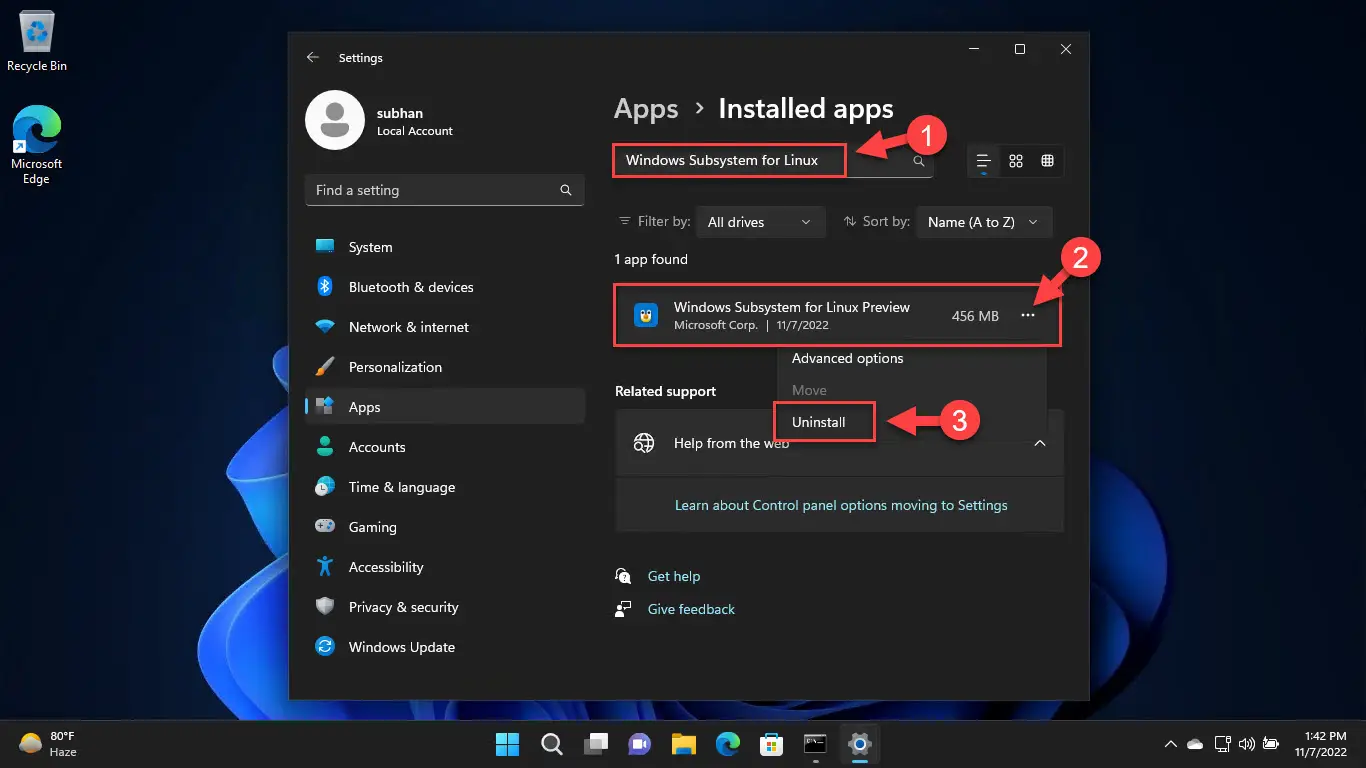Click the subhan user avatar picture
This screenshot has width=1366, height=768.
tap(334, 120)
